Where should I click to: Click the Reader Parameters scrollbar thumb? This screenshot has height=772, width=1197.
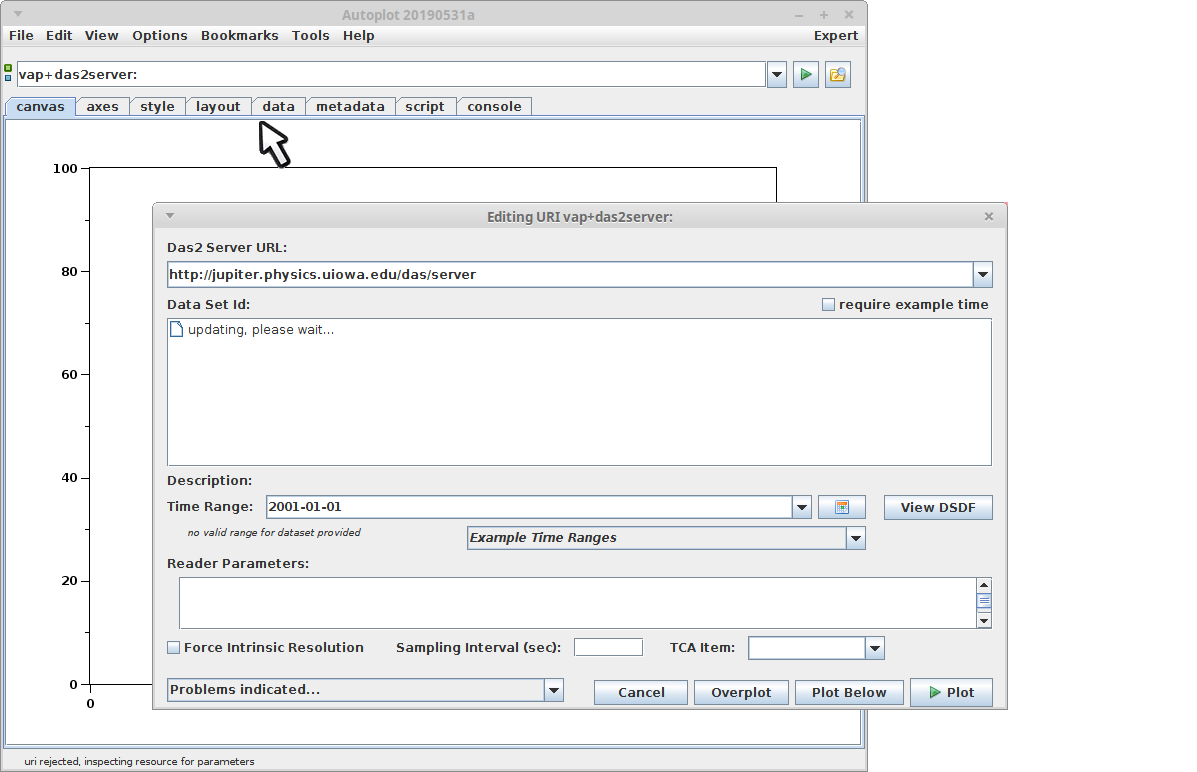coord(984,601)
